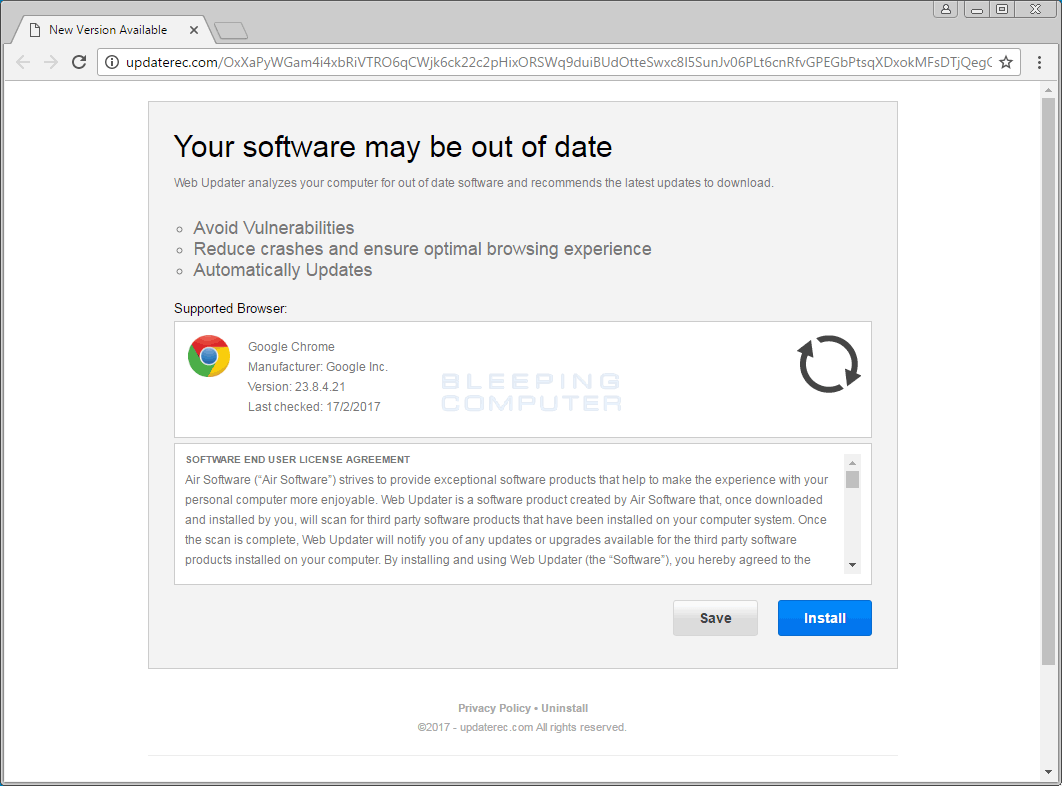This screenshot has height=786, width=1062.
Task: Bookmark this page with the star icon
Action: (x=1006, y=62)
